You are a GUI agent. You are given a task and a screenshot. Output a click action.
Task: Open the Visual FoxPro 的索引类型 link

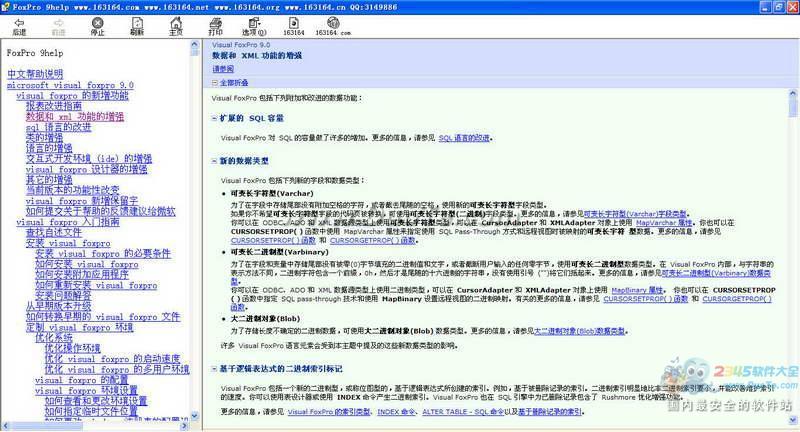click(x=329, y=412)
